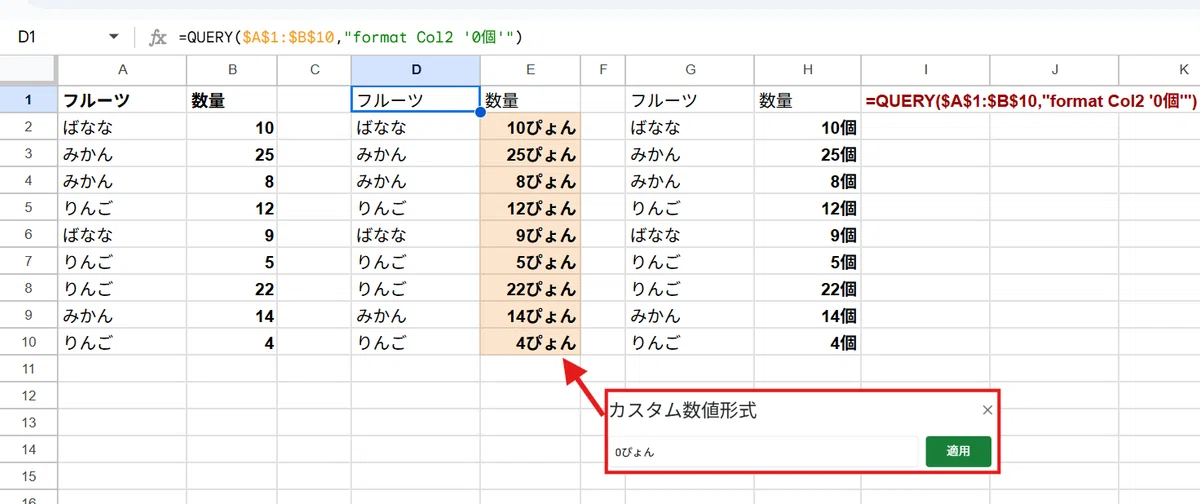Click cell D6 ばなな
This screenshot has width=1200, height=504.
416,235
